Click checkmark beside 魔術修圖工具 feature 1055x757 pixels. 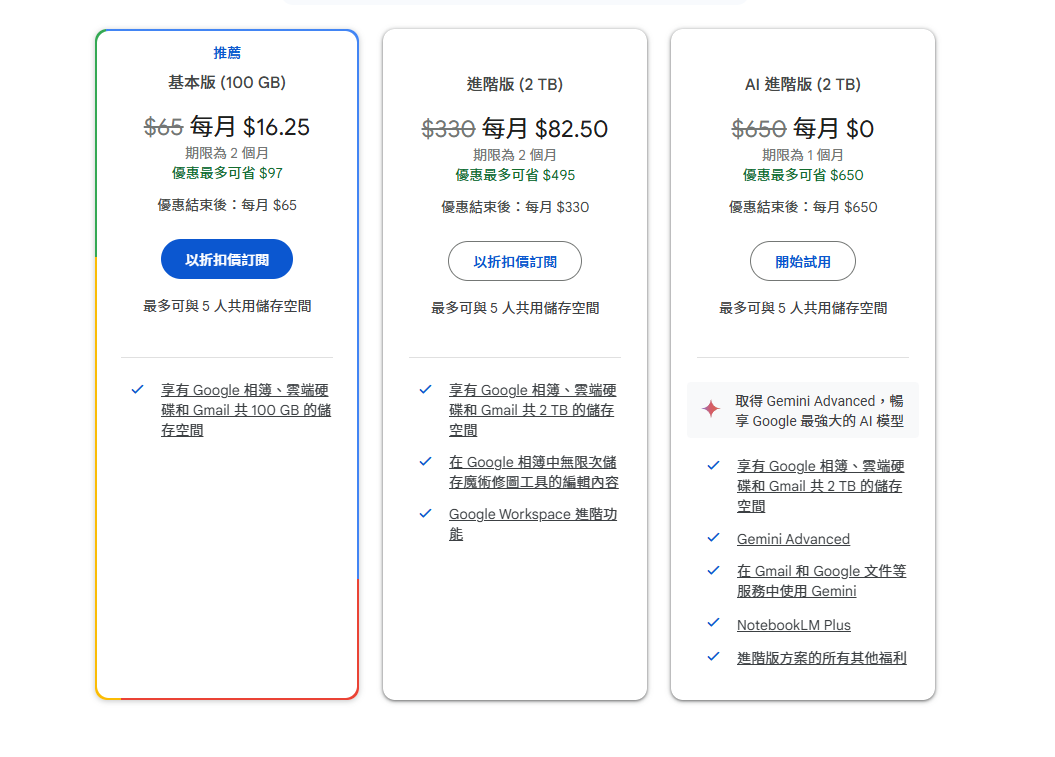[x=426, y=461]
